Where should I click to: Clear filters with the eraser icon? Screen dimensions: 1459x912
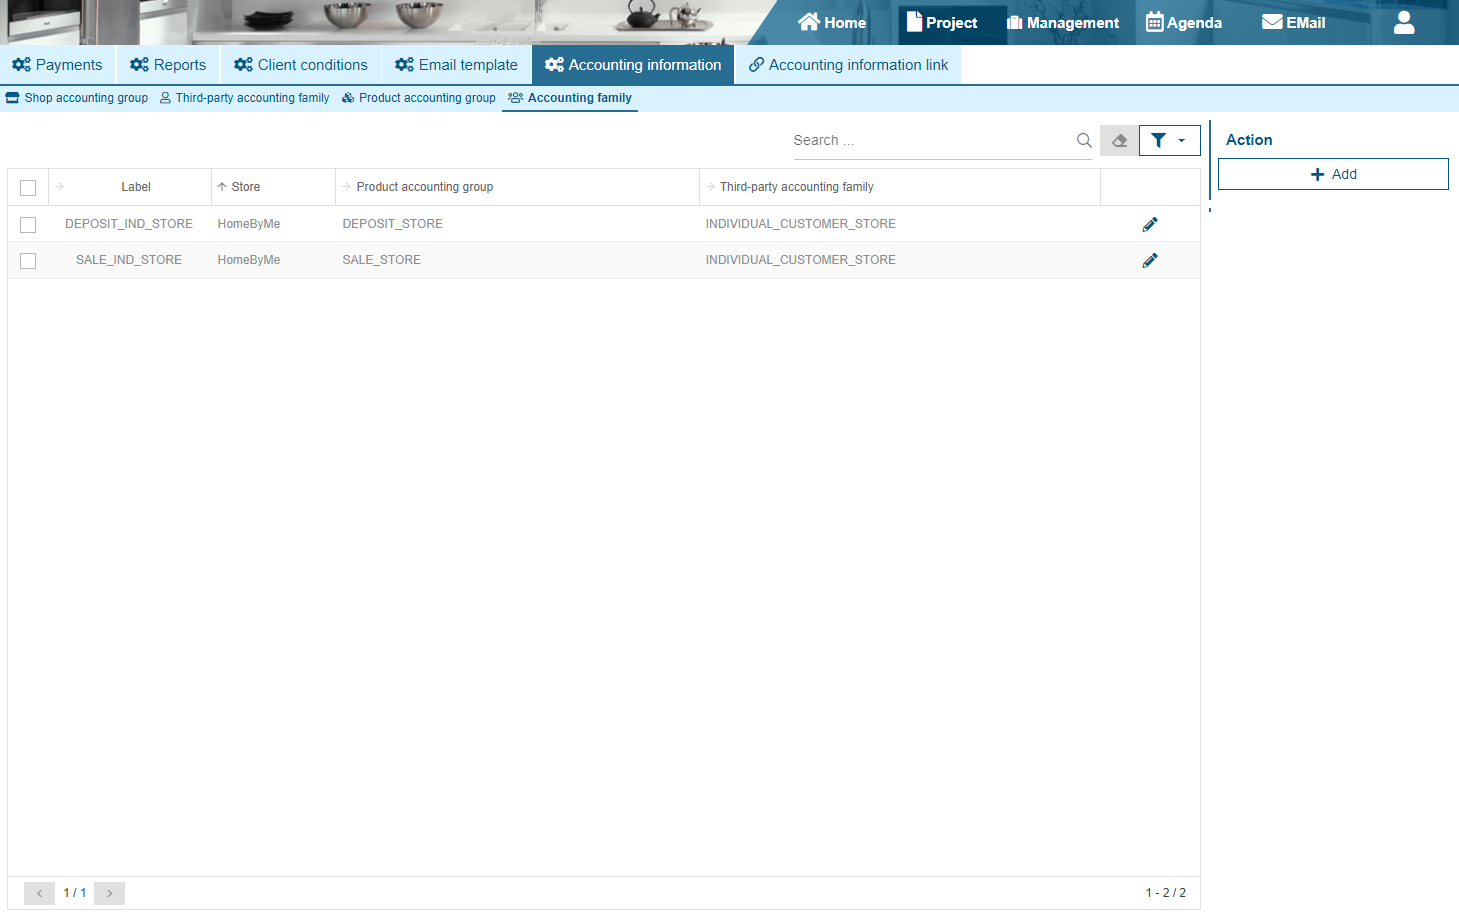point(1119,141)
